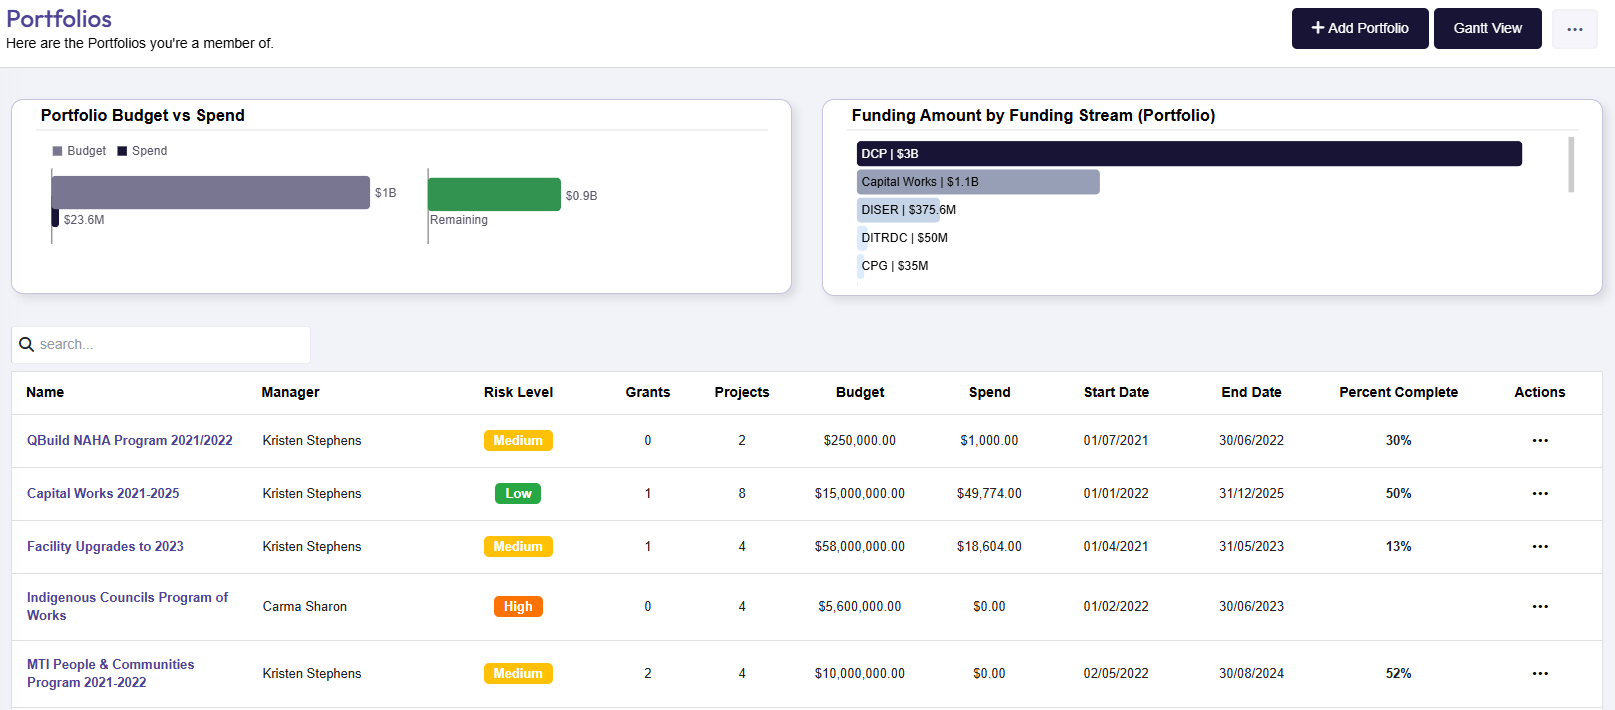The width and height of the screenshot is (1615, 710).
Task: Open actions menu for Capital Works 2021-2025 row
Action: [1540, 494]
